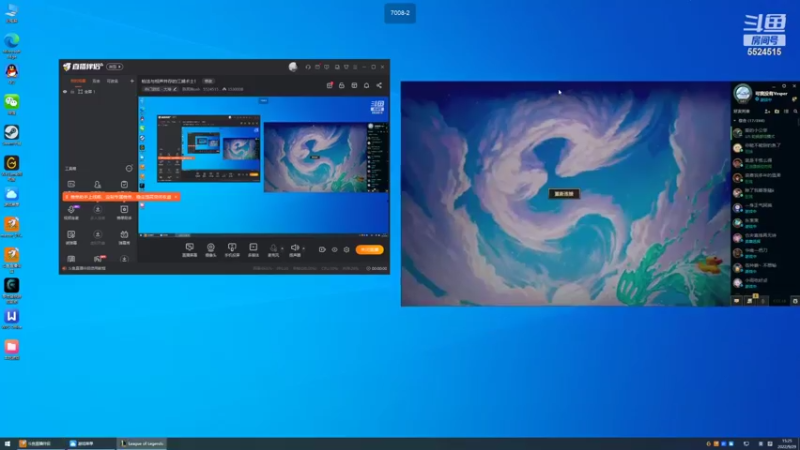Viewport: 800px width, 450px height.
Task: Open the streamer avatar profile in the title bar
Action: (293, 67)
